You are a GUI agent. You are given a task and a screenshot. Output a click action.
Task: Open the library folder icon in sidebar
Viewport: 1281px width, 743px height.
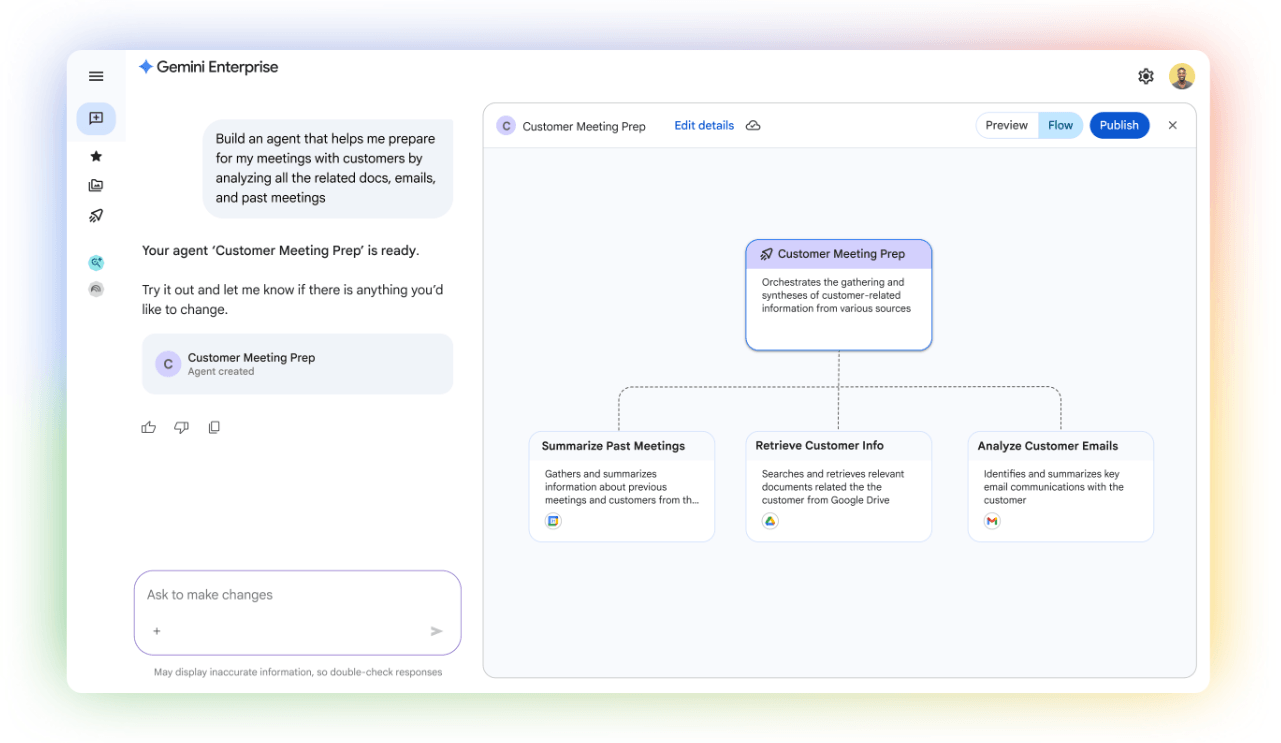tap(95, 185)
